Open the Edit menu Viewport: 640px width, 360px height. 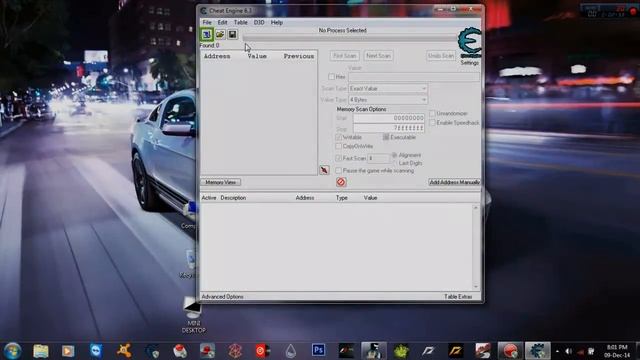pyautogui.click(x=222, y=22)
